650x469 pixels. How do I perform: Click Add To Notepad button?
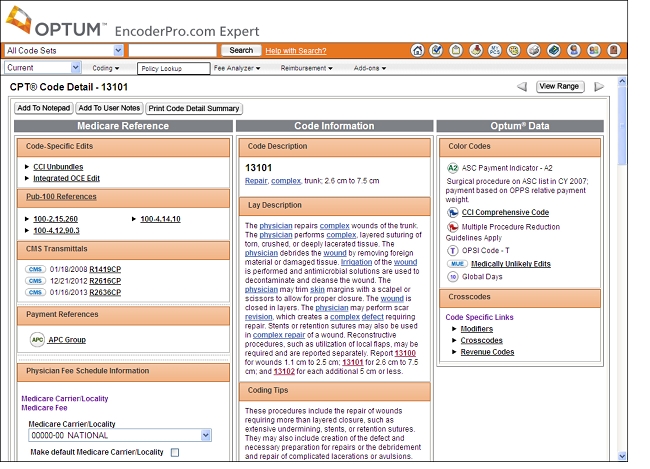[x=44, y=108]
